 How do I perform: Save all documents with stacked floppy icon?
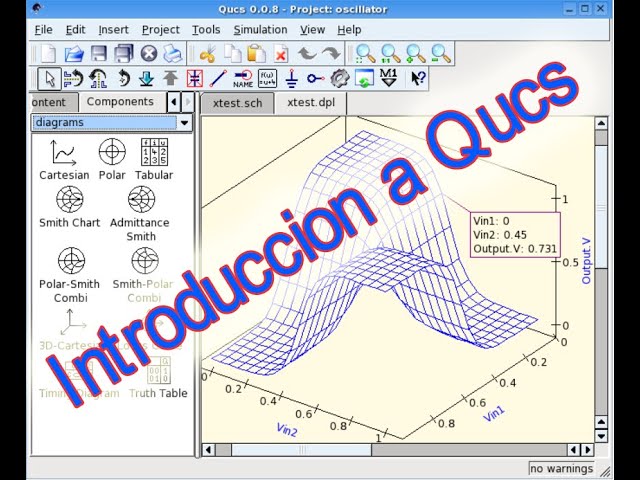[124, 53]
